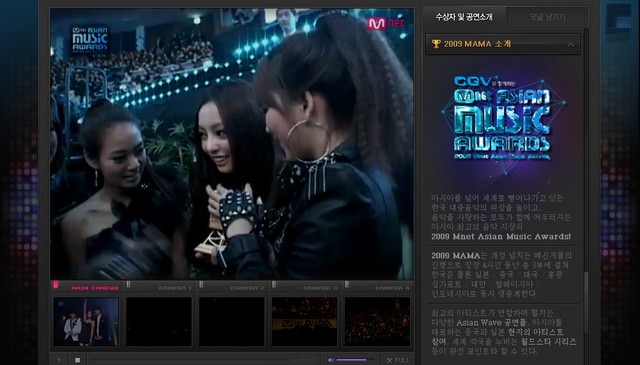
Task: Adjust the purple volume slider
Action: click(351, 360)
